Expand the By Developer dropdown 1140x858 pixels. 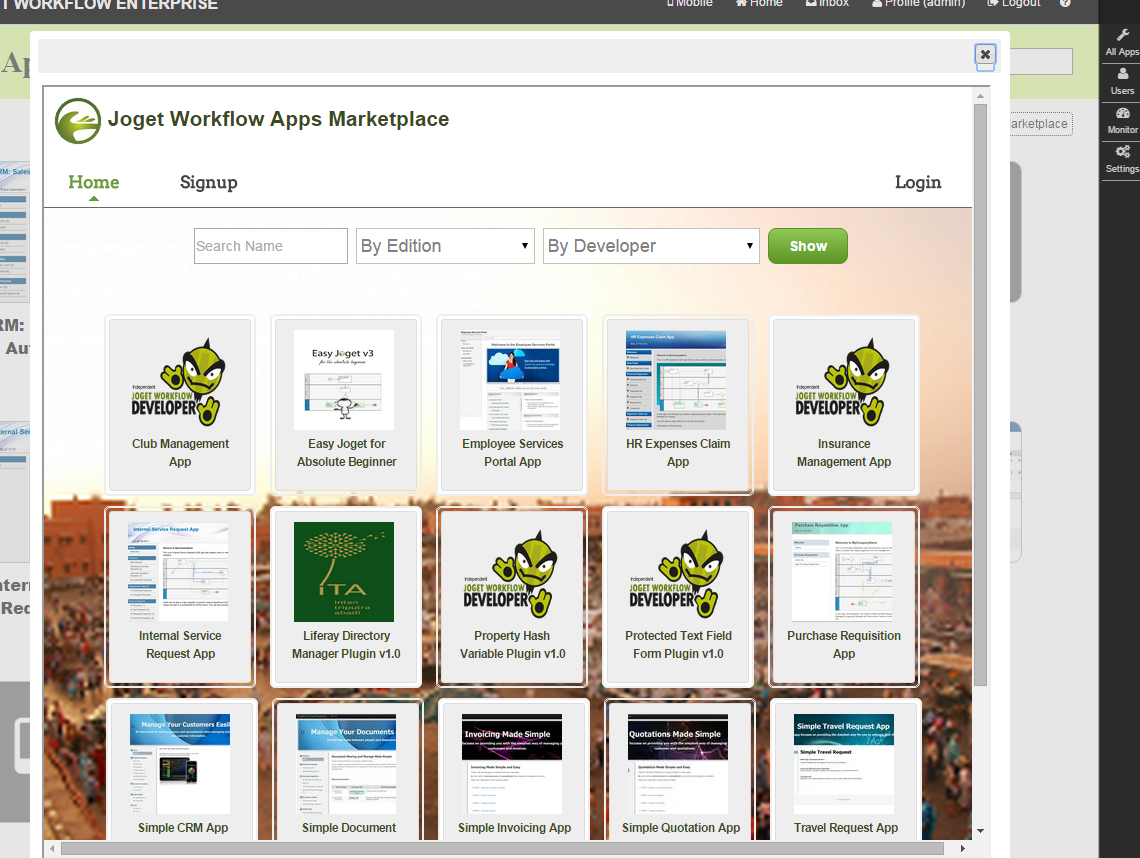(x=650, y=246)
